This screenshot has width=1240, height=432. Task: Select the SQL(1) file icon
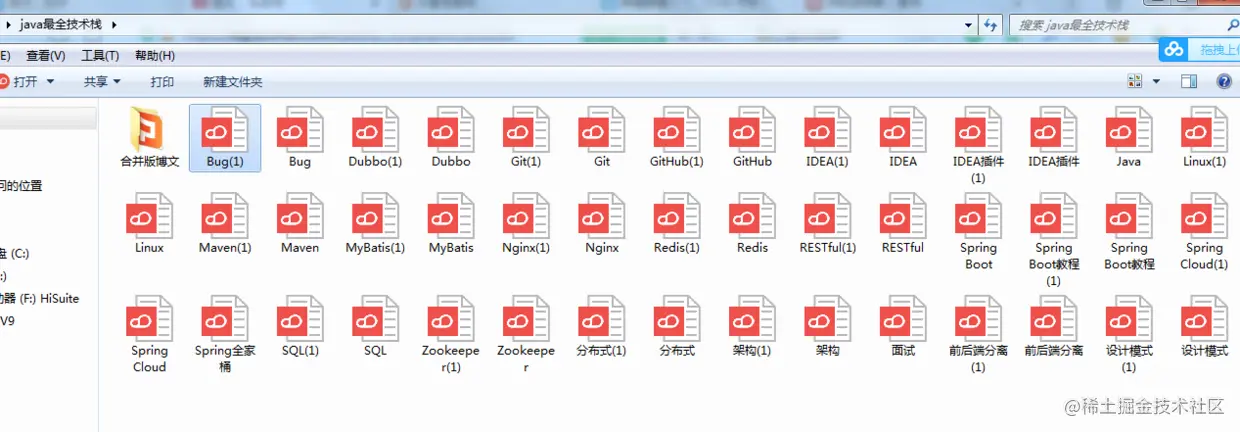[300, 319]
